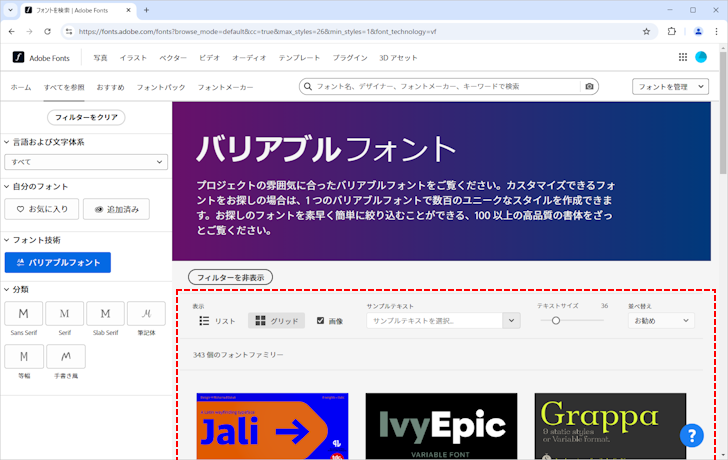The height and width of the screenshot is (460, 728).
Task: Open the Chrome profile icon
Action: point(698,32)
